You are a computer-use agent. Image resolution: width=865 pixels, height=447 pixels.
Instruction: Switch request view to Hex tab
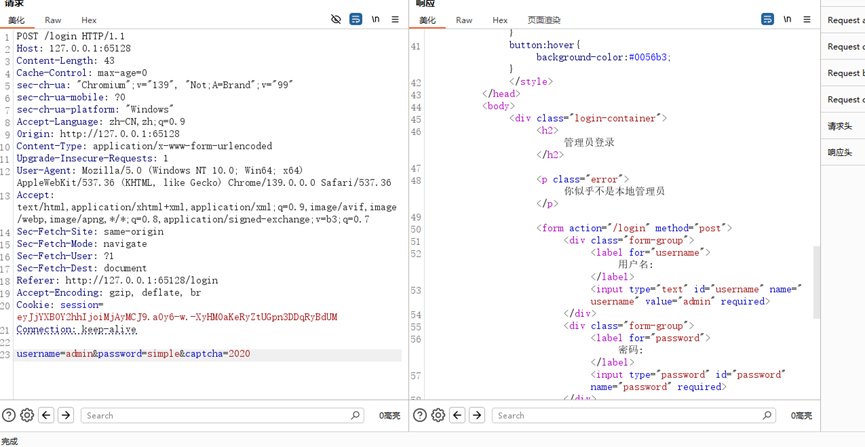click(x=89, y=20)
